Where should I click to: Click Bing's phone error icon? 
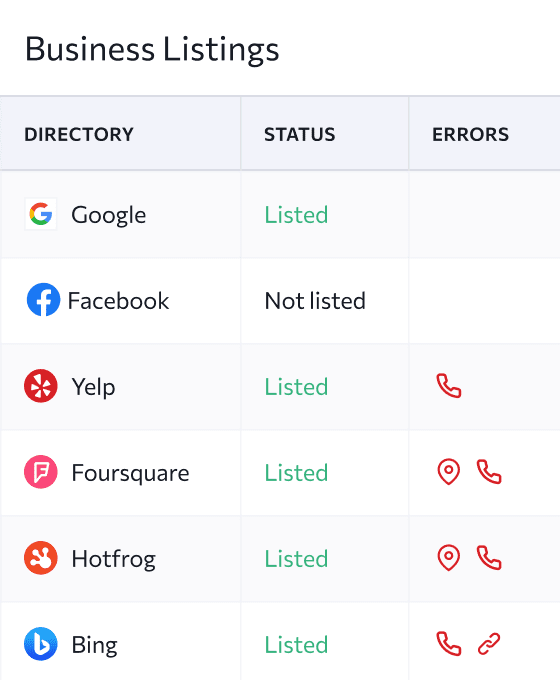(449, 644)
